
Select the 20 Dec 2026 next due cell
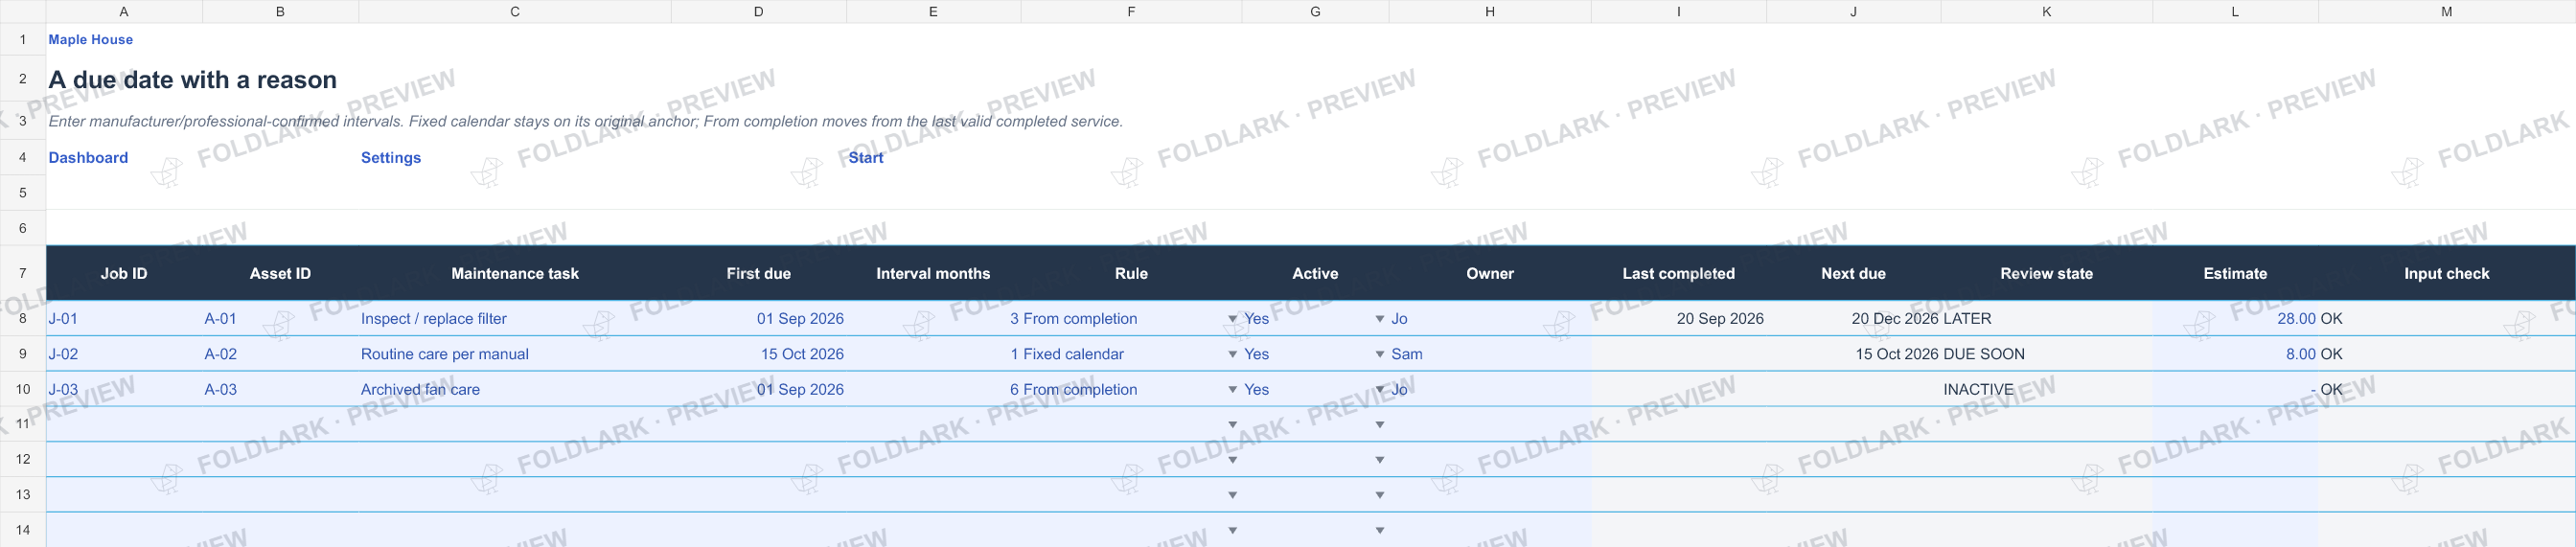pyautogui.click(x=1853, y=319)
